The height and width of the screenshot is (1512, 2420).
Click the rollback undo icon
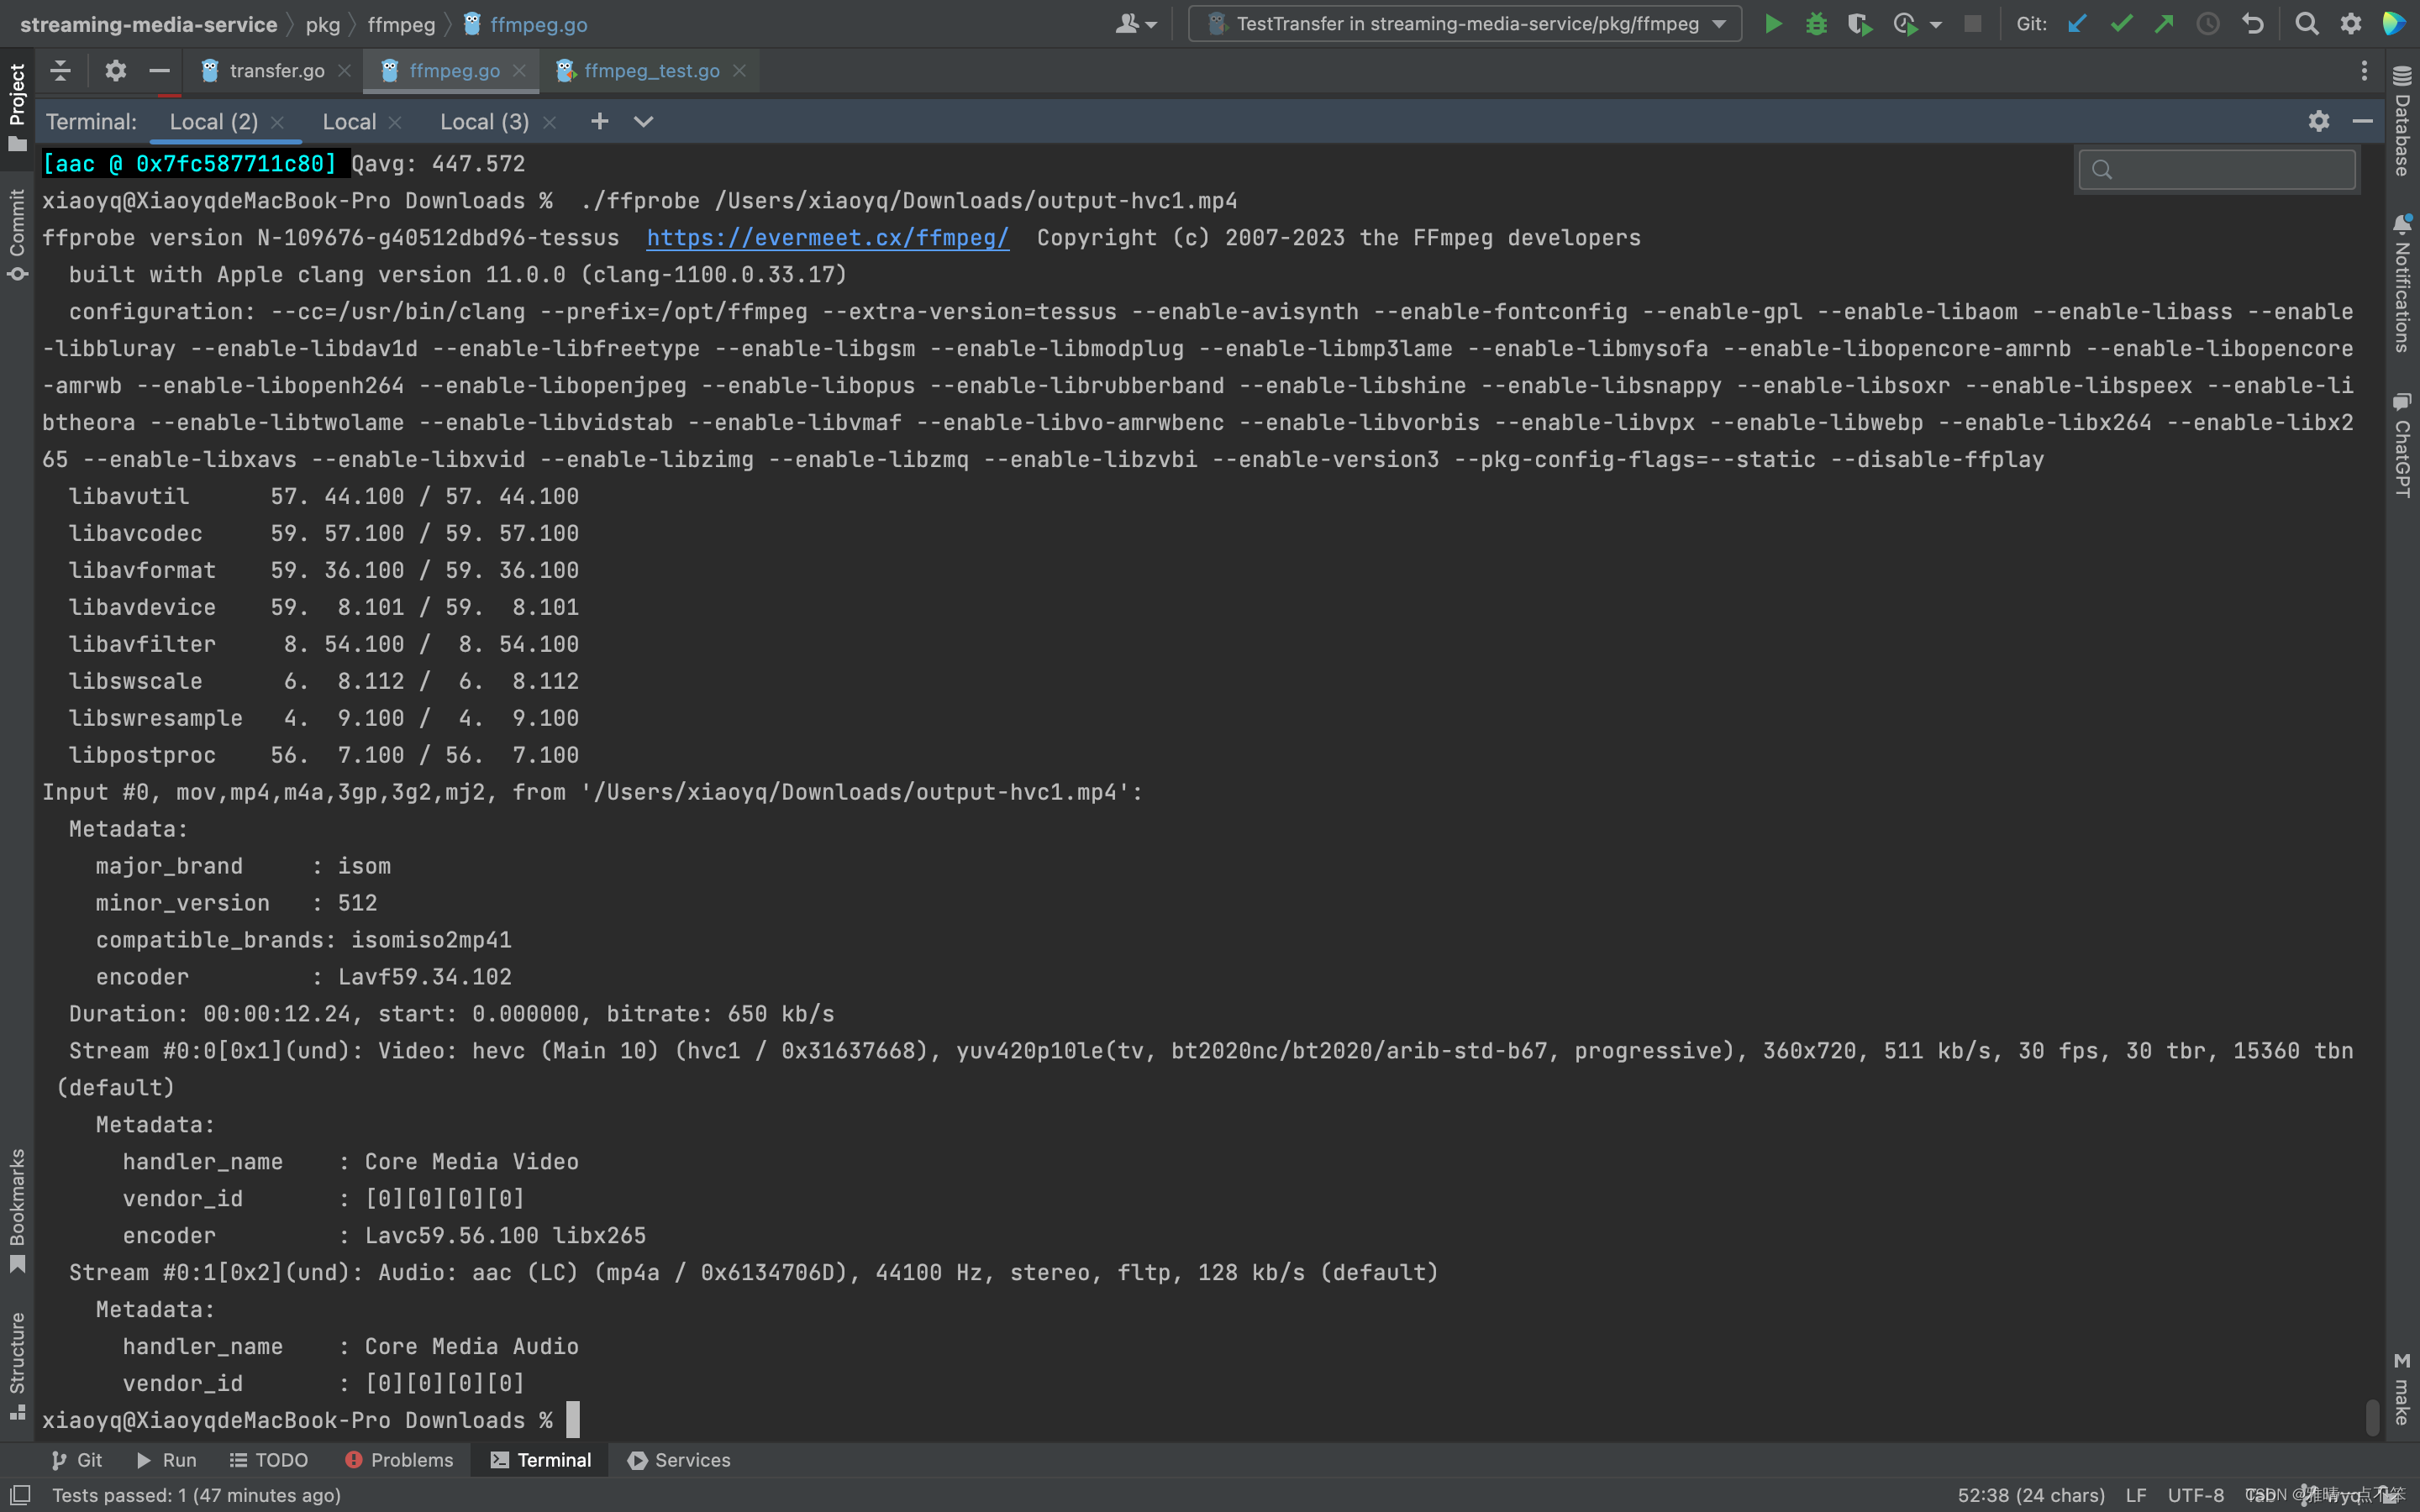coord(2252,24)
